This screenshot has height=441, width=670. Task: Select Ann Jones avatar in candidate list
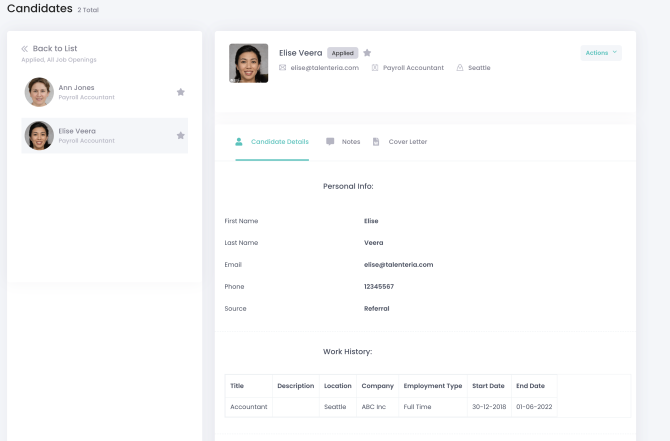point(39,92)
